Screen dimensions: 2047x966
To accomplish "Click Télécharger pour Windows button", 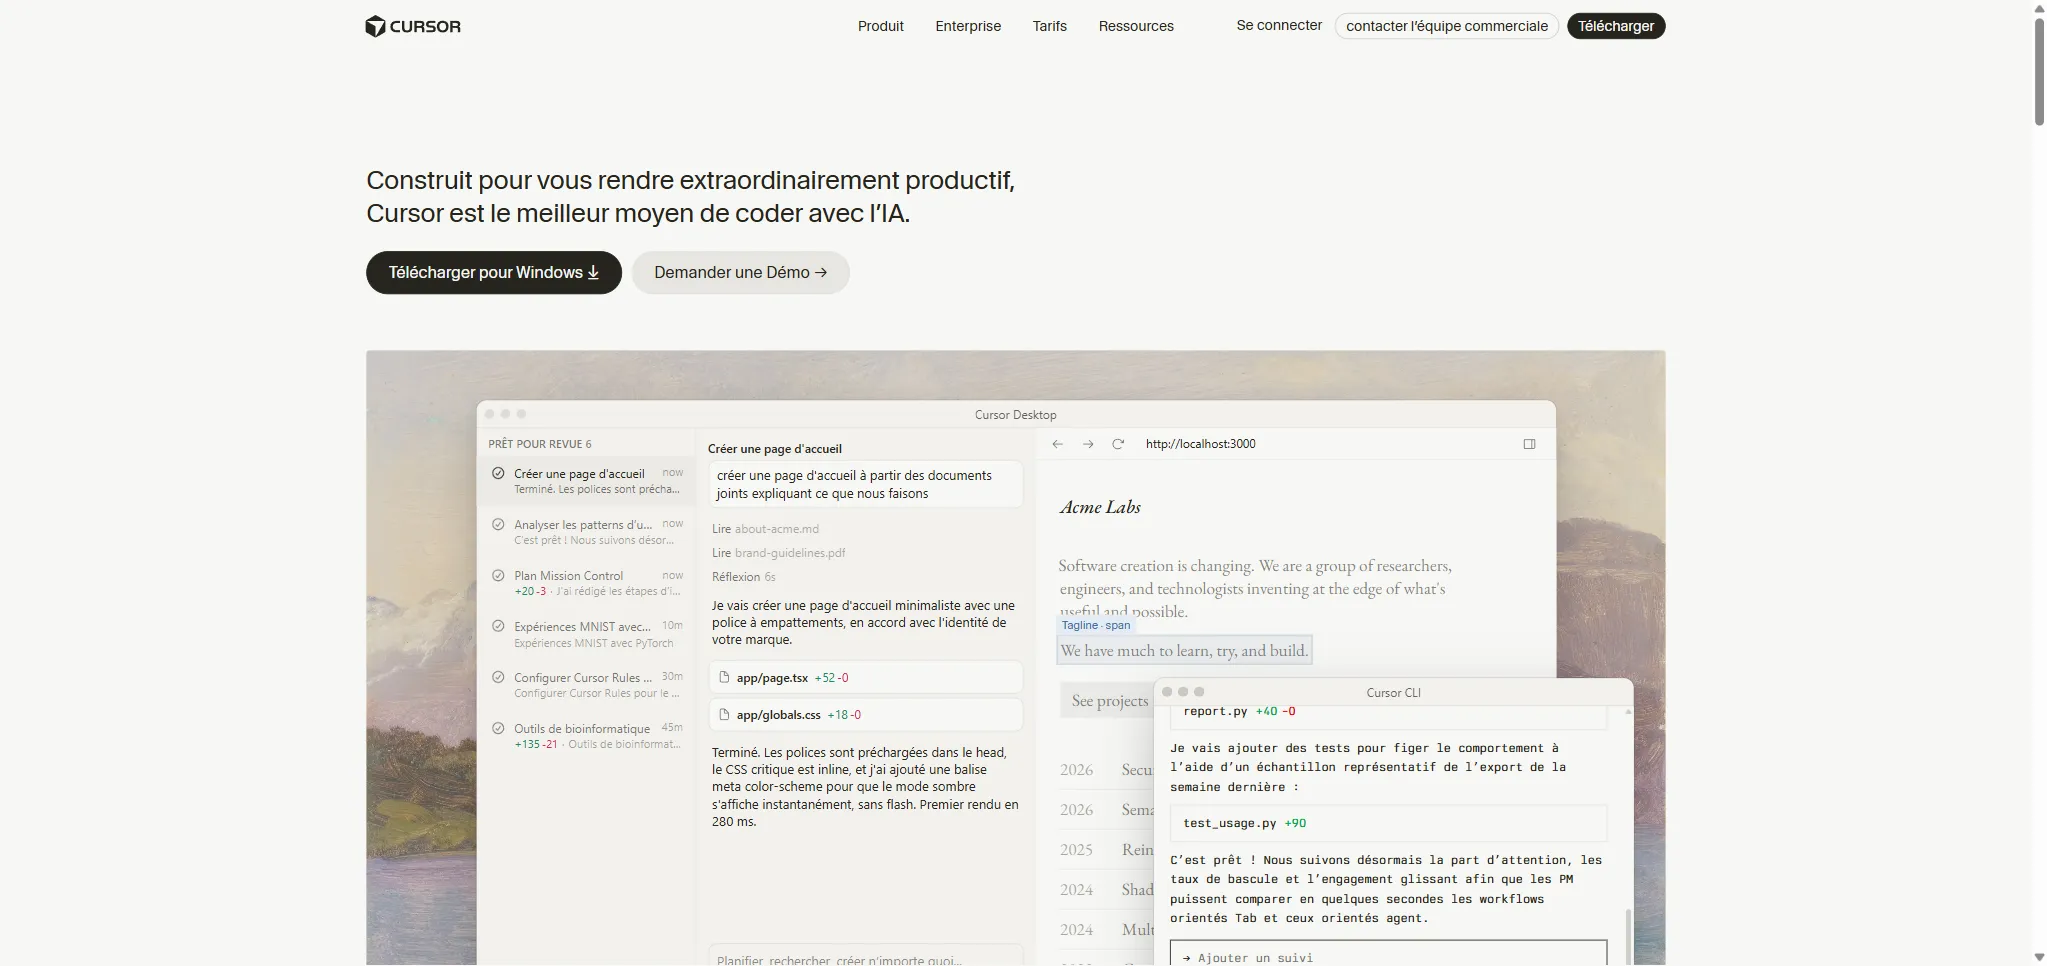I will [494, 272].
